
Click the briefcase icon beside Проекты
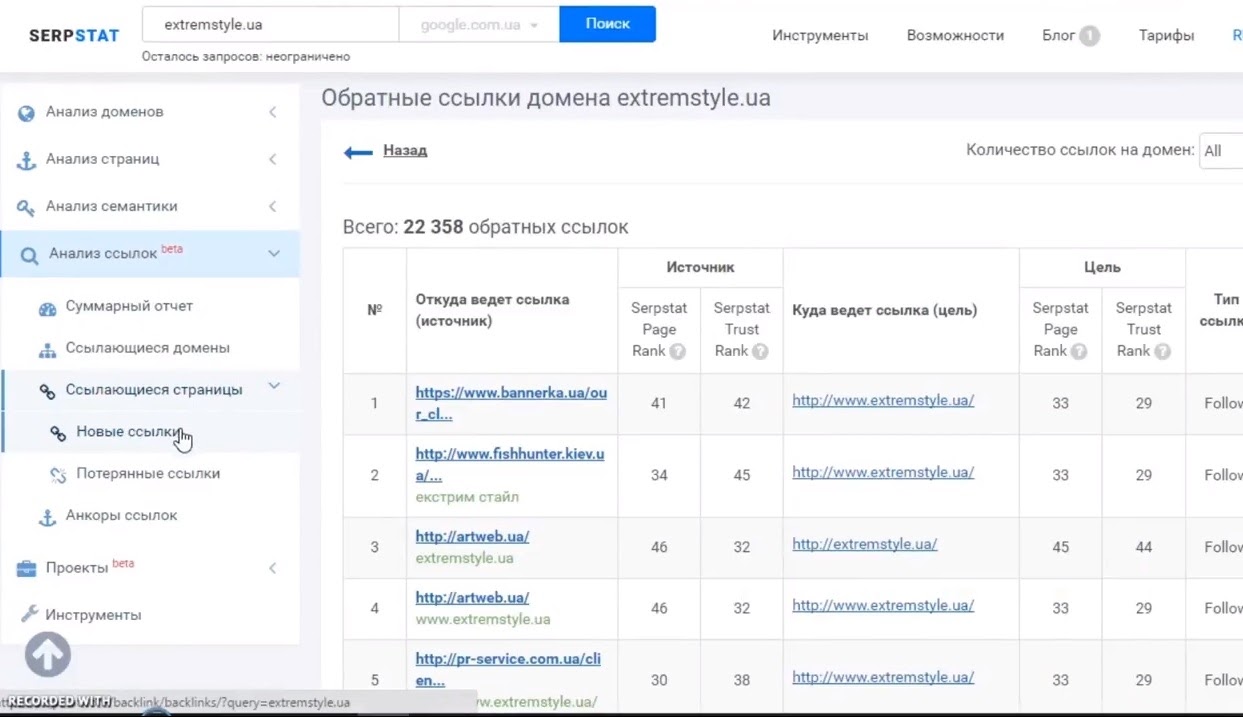(27, 569)
